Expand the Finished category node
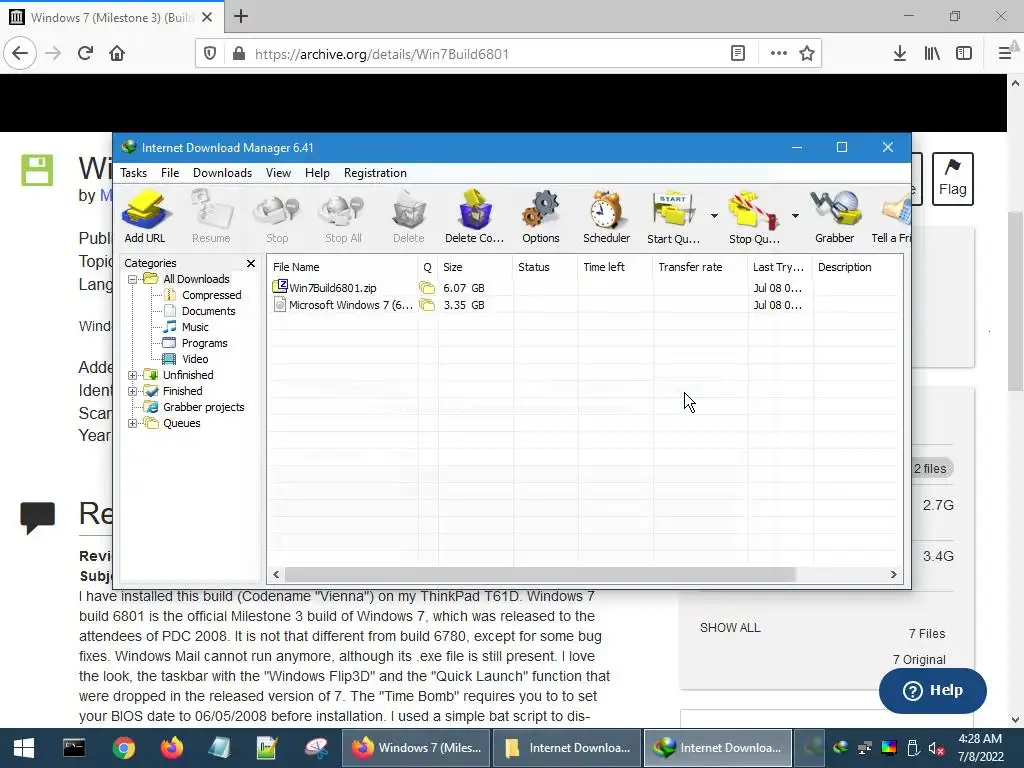This screenshot has width=1024, height=768. point(133,391)
